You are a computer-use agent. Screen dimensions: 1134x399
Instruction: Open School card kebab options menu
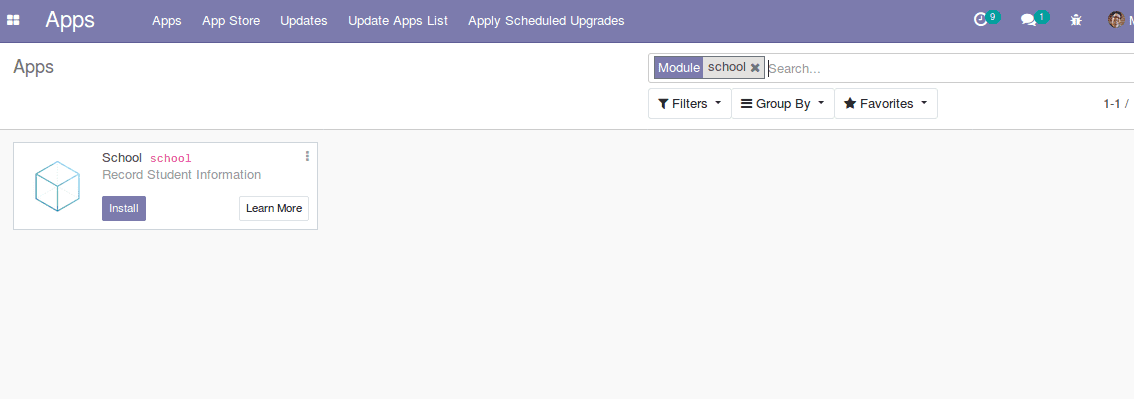click(307, 156)
